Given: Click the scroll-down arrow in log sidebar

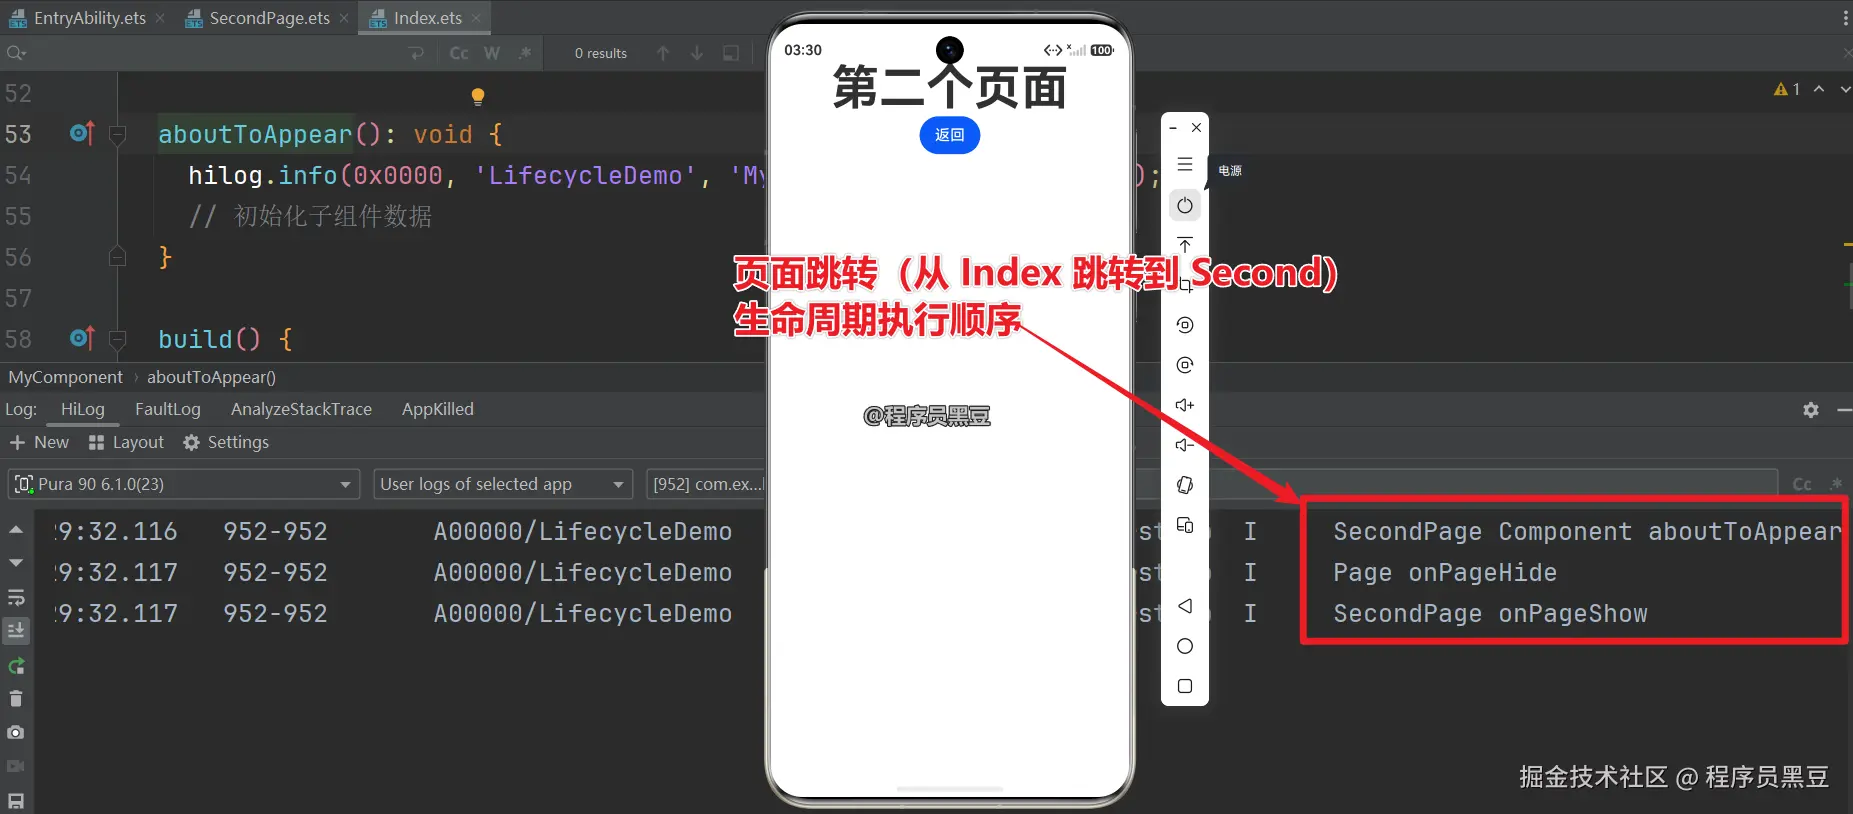Looking at the screenshot, I should point(16,563).
